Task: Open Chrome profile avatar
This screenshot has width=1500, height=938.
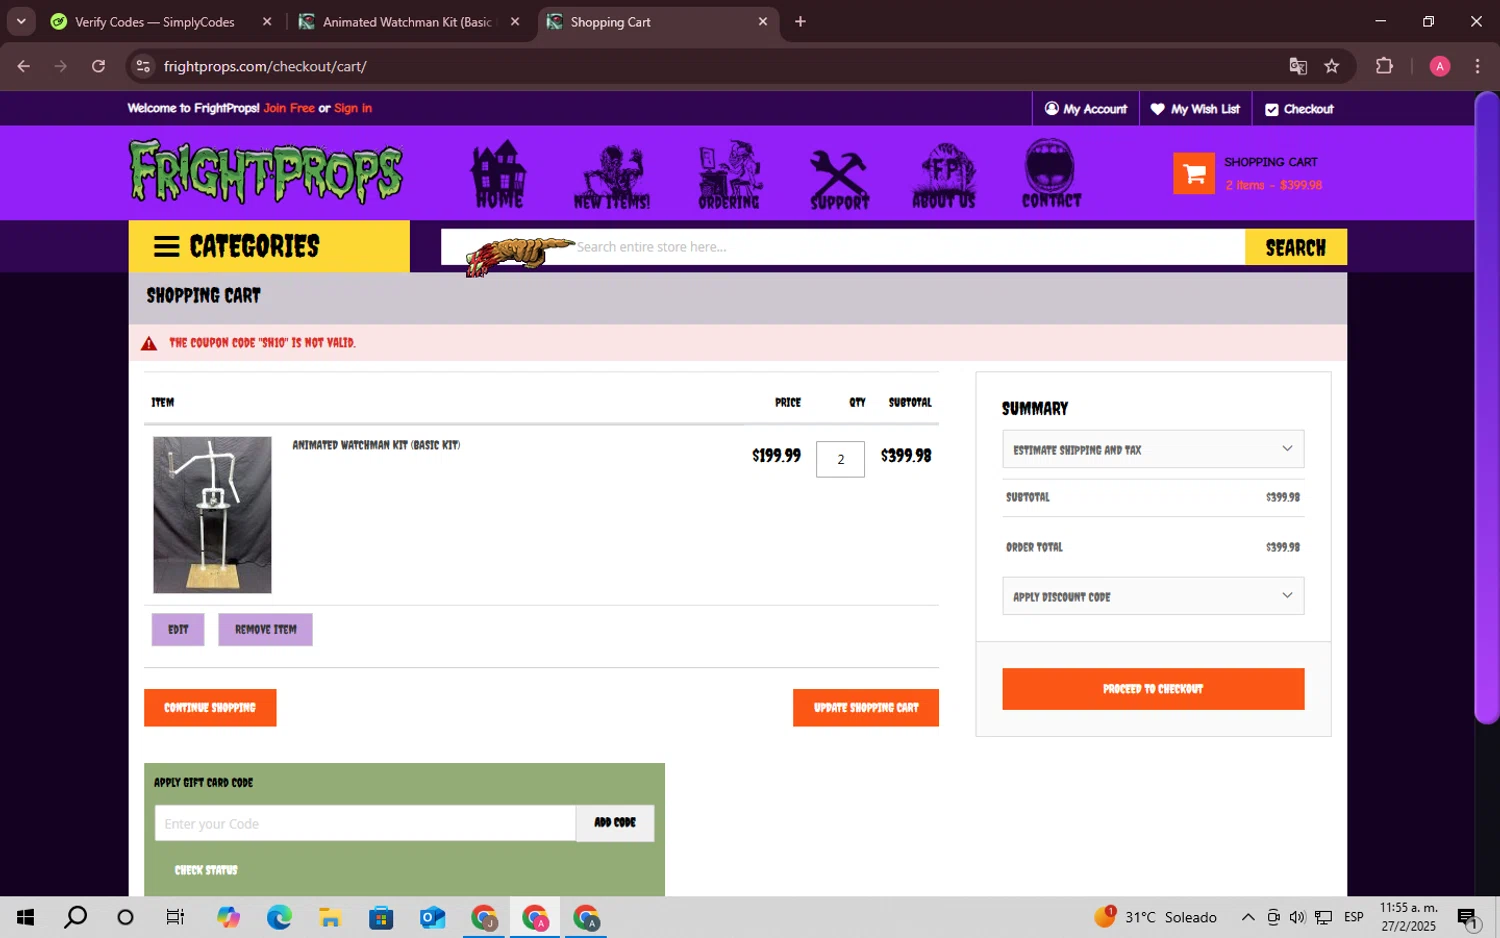Action: pos(1440,66)
